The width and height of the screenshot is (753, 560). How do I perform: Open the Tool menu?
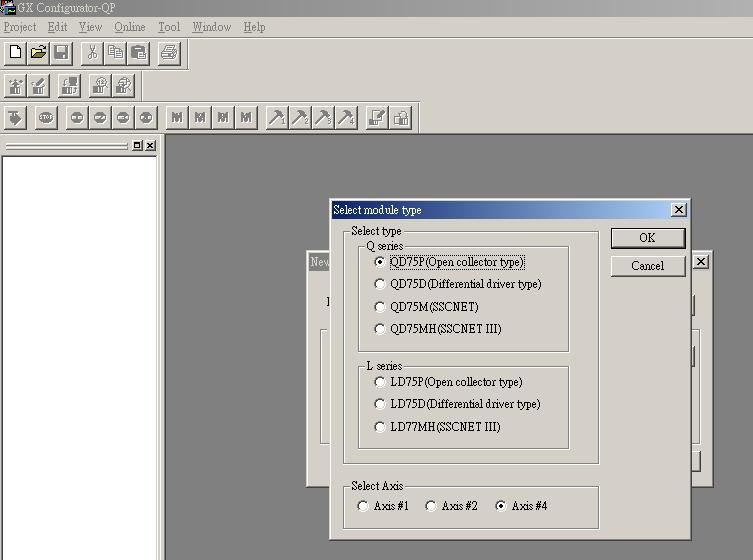(169, 27)
